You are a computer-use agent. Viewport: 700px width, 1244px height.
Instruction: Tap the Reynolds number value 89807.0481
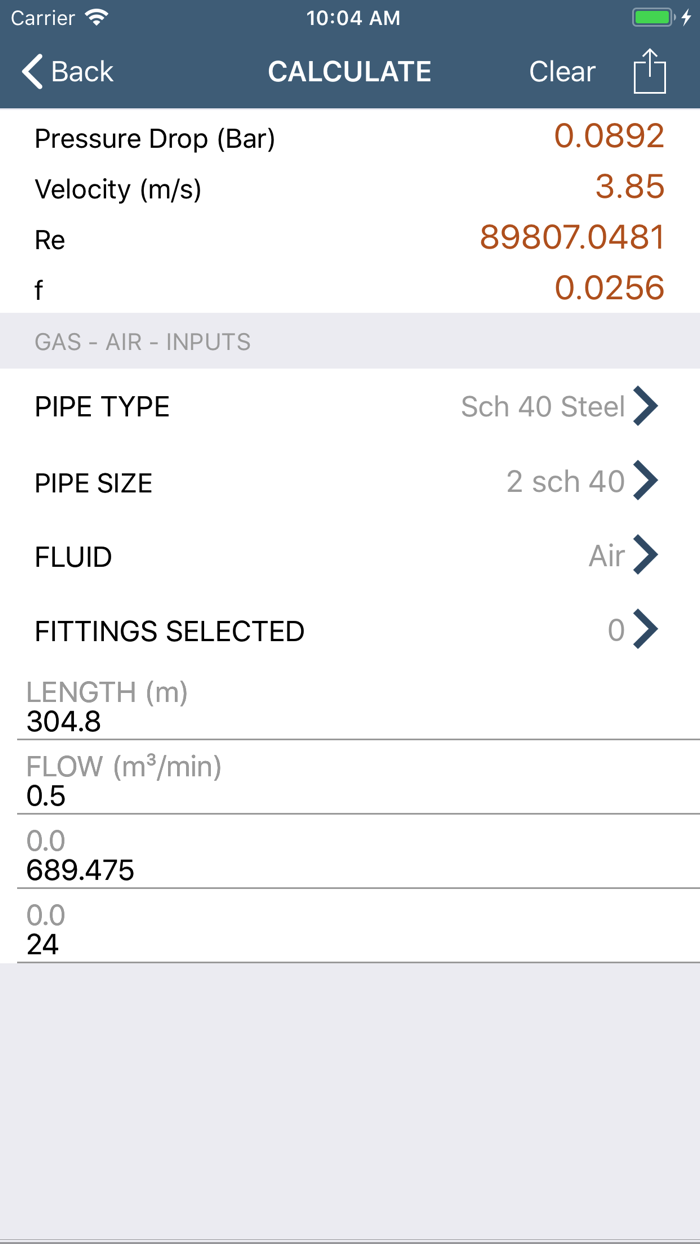point(572,238)
